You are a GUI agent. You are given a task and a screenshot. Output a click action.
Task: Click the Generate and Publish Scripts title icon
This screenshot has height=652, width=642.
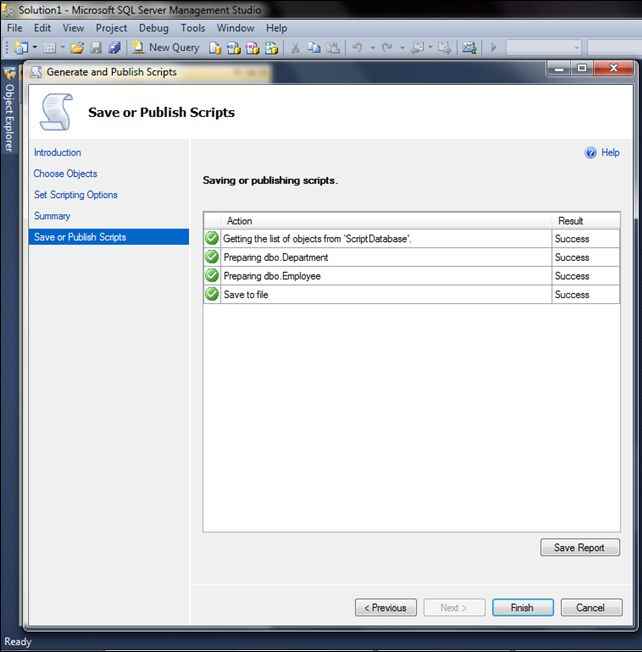37,72
